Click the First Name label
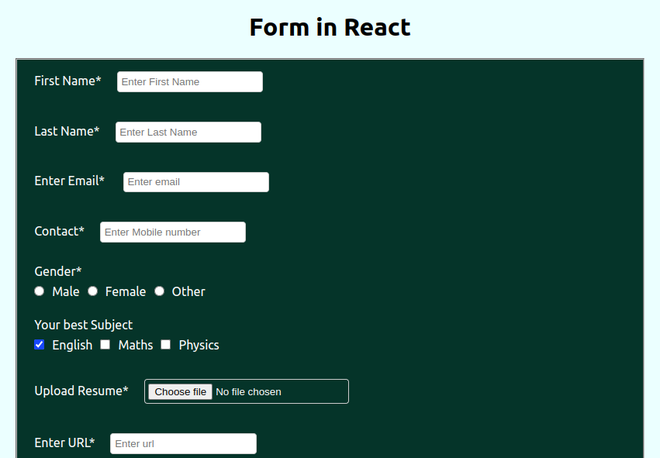Screen dimensions: 660x458 [68, 81]
